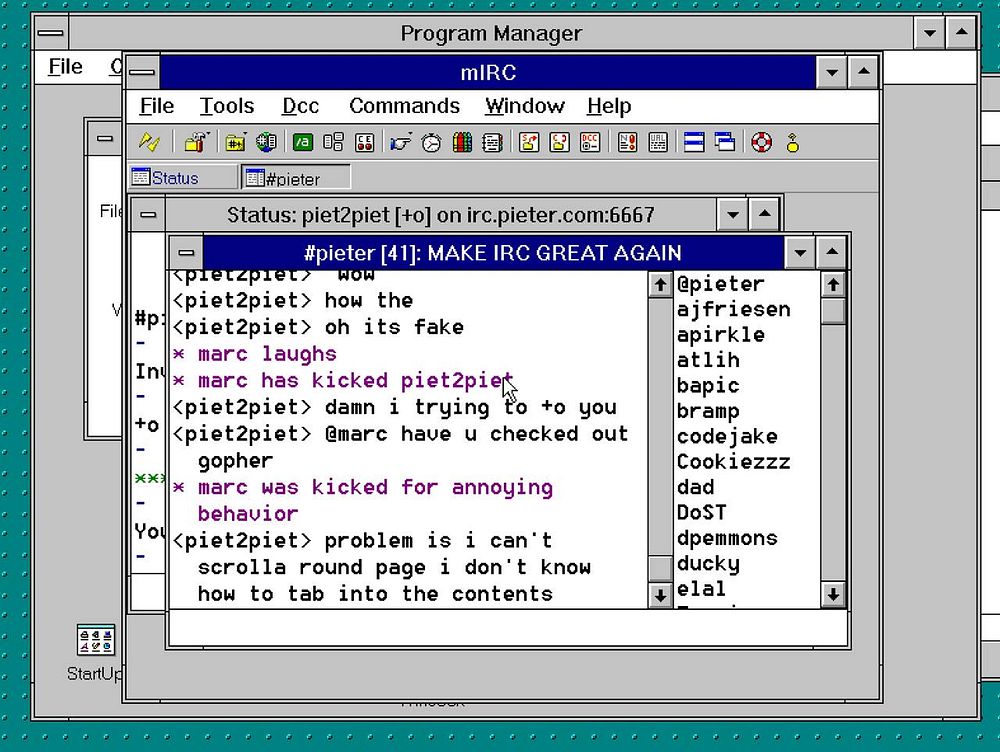The image size is (1000, 752).
Task: Click 'marc has kicked piet2piet' line
Action: coord(343,381)
